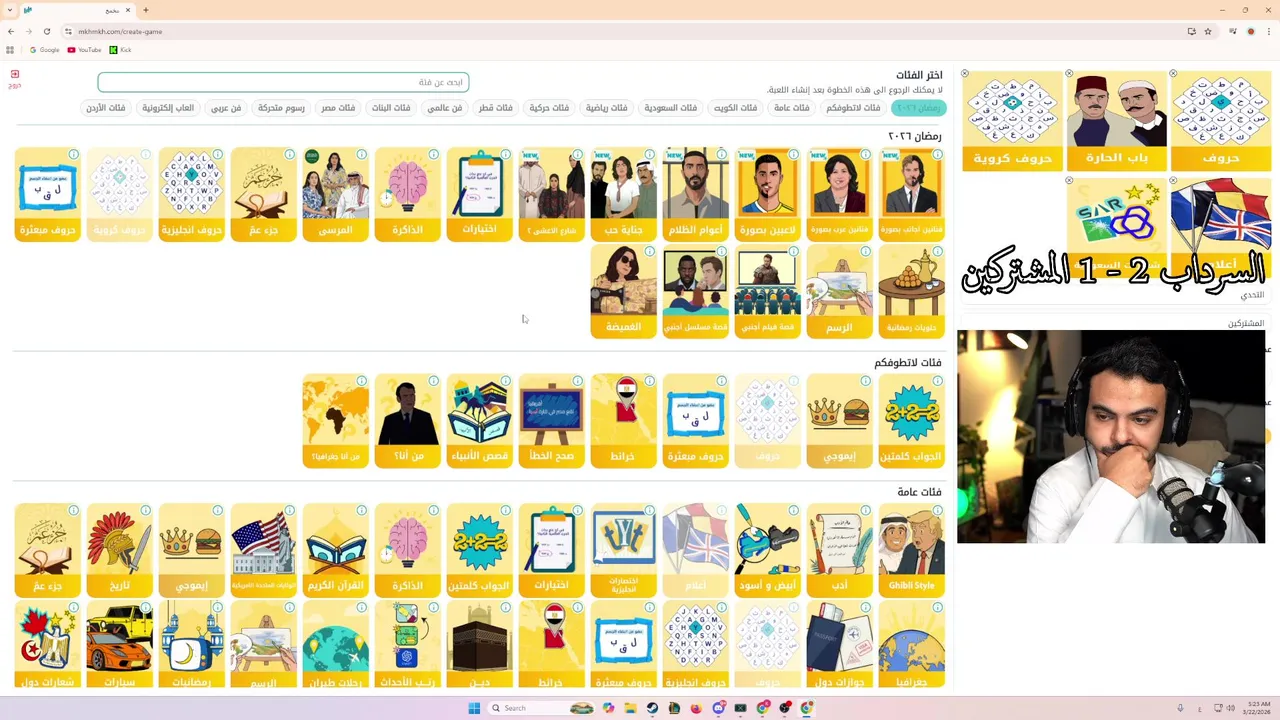Select the قصة مسلسل اجنبي category card
The height and width of the screenshot is (720, 1280).
[695, 292]
